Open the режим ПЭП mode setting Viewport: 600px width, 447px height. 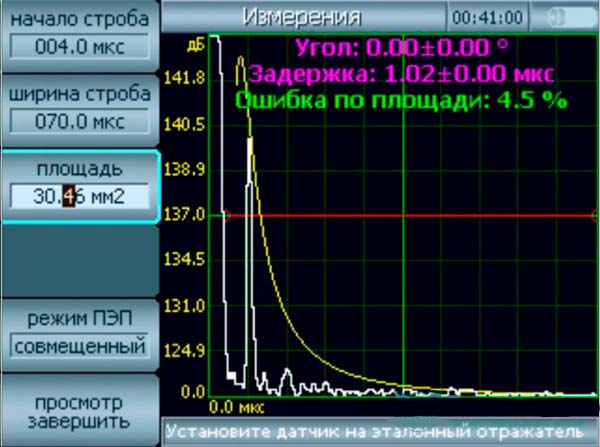click(x=79, y=320)
